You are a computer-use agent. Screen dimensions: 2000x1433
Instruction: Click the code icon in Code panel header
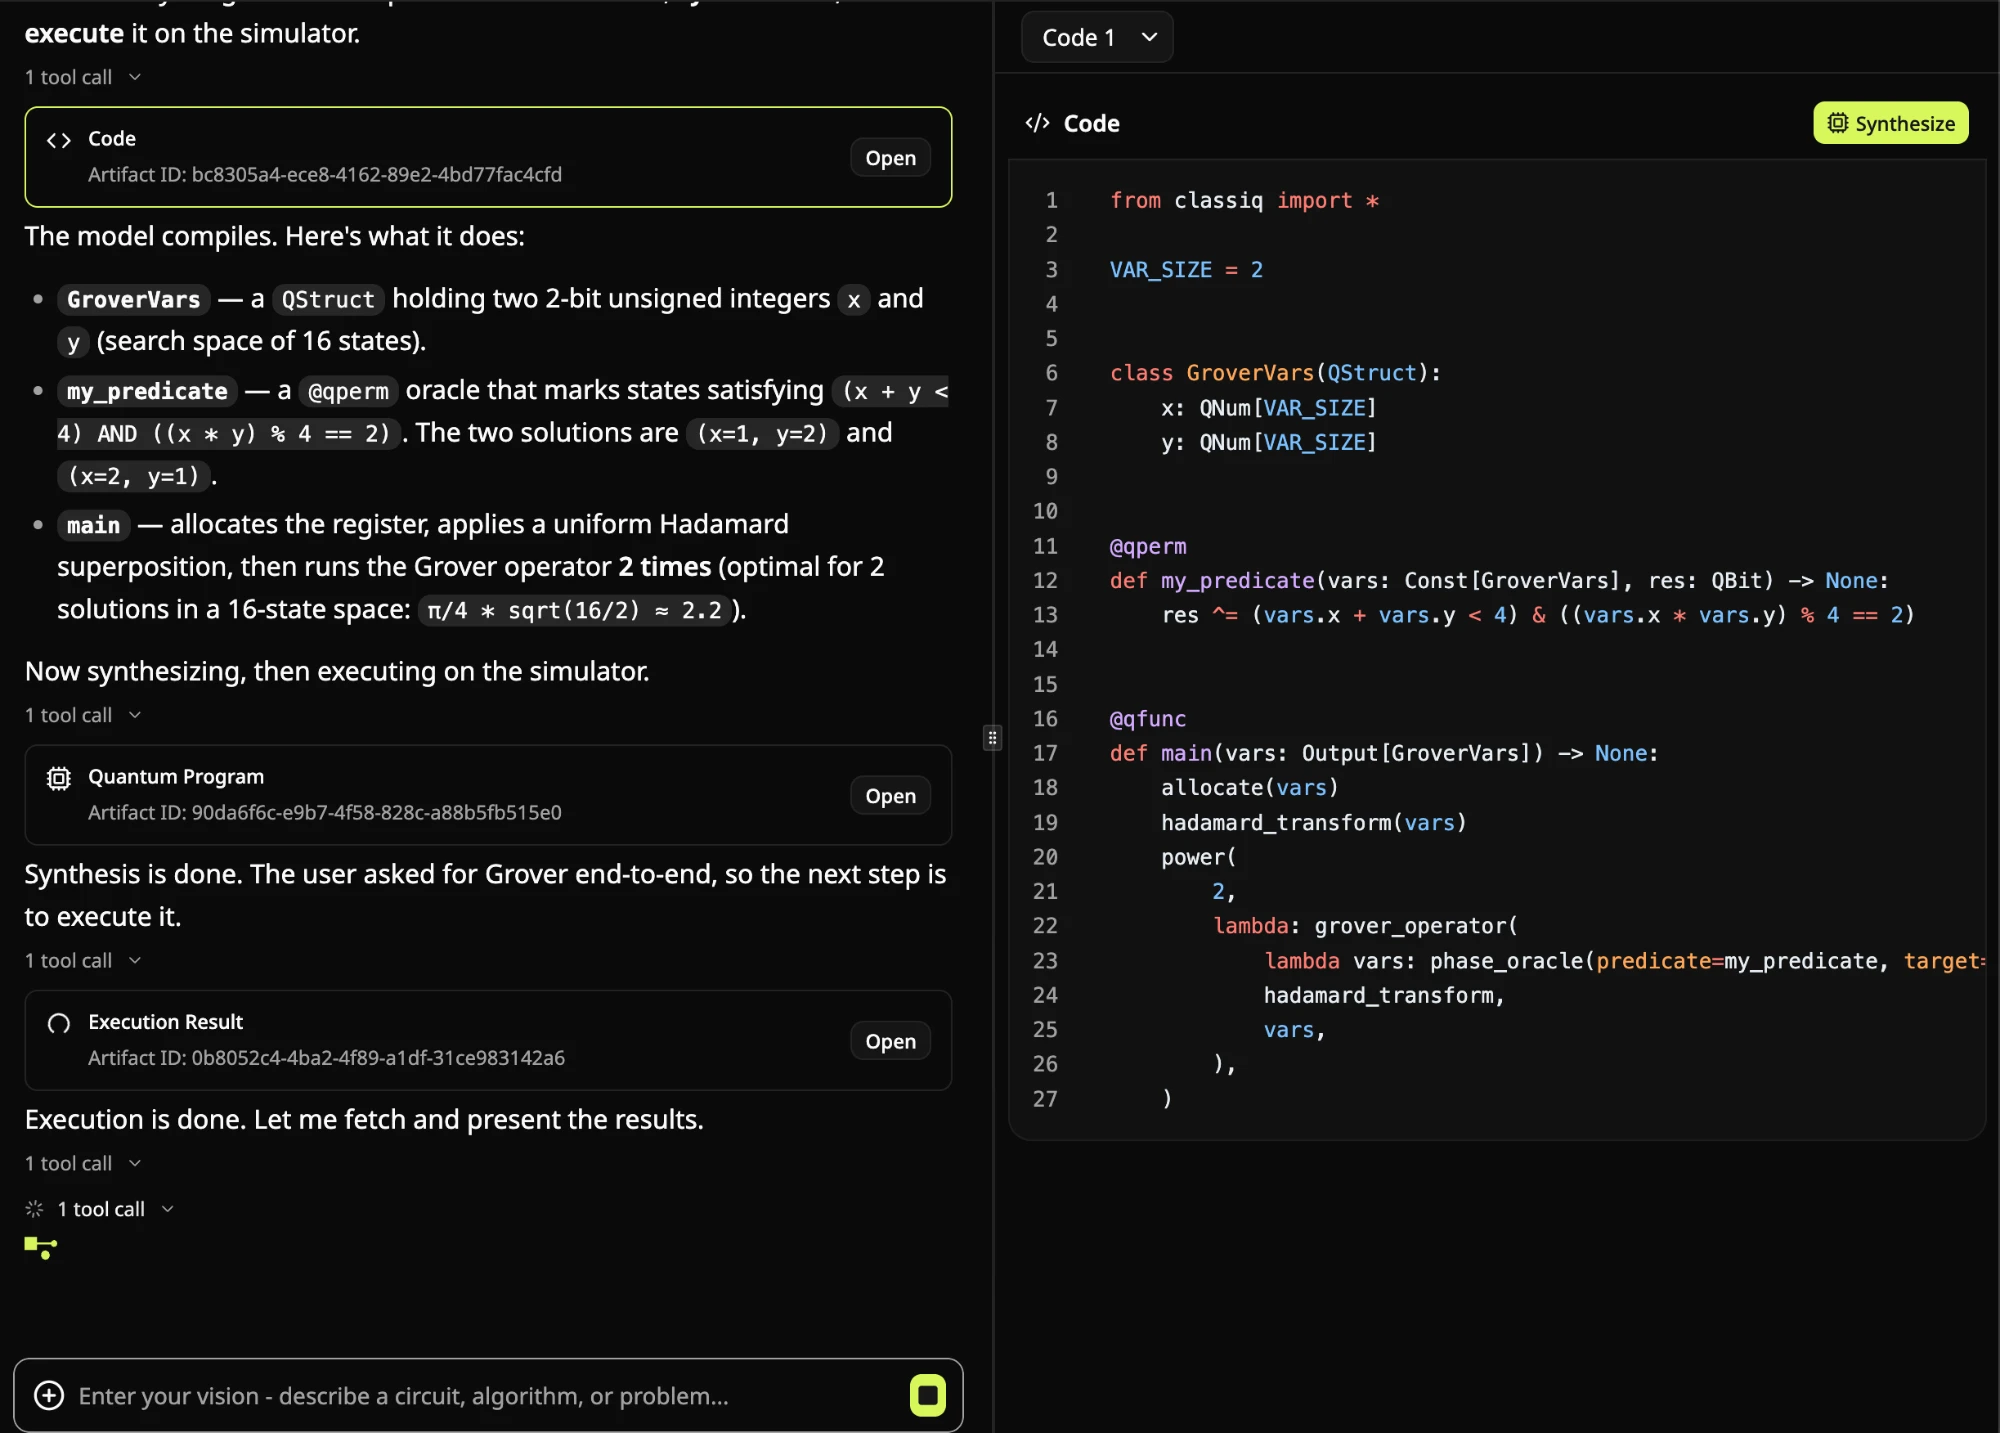tap(1037, 123)
